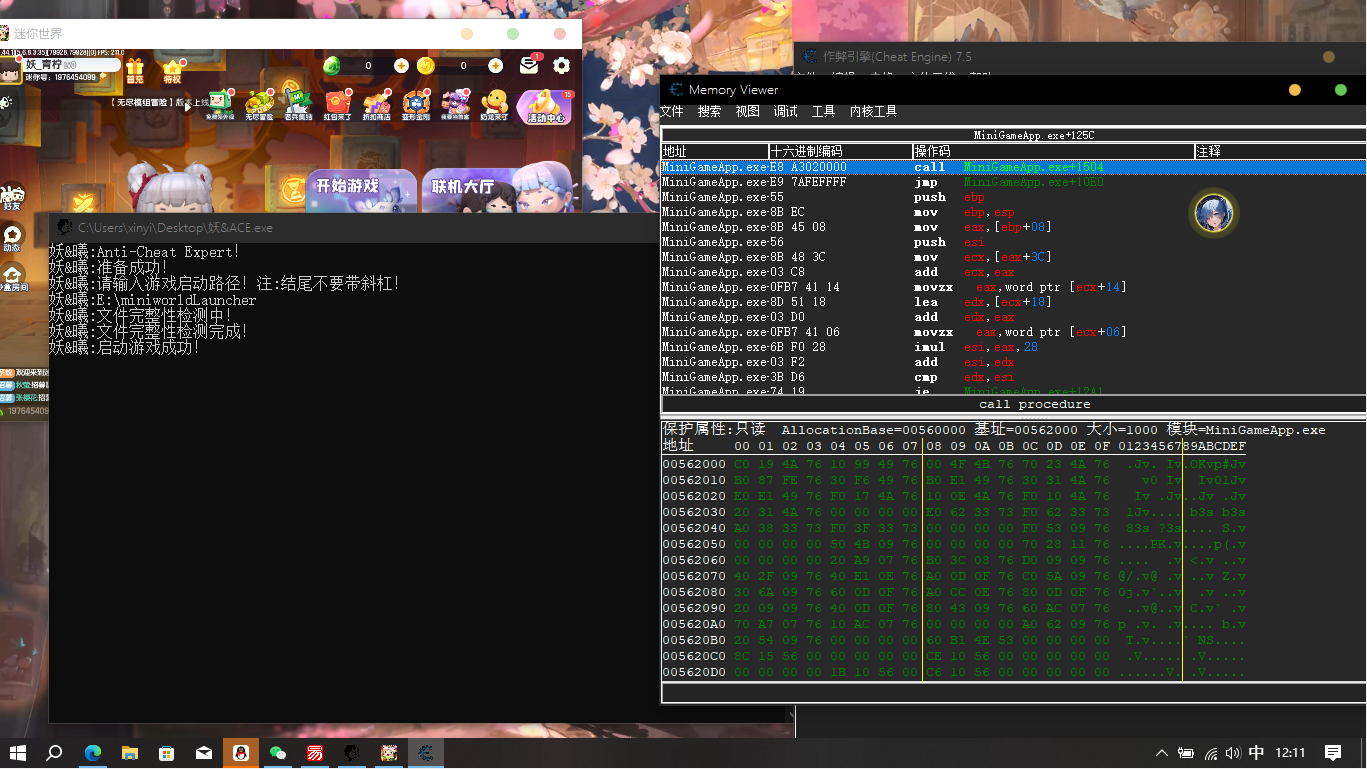Open the 动态 sidebar panel

pos(12,232)
